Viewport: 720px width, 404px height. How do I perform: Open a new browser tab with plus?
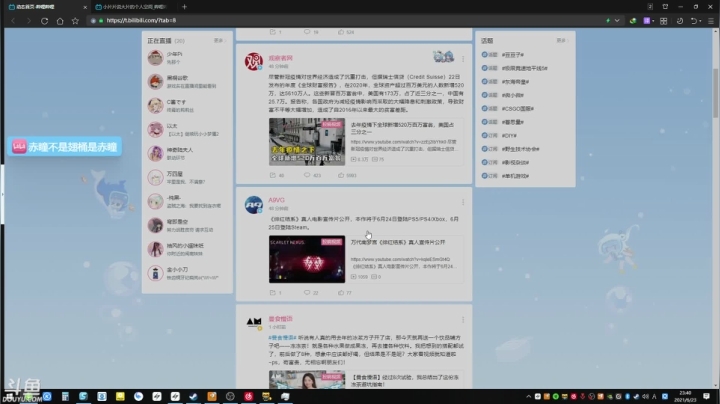(x=185, y=7)
